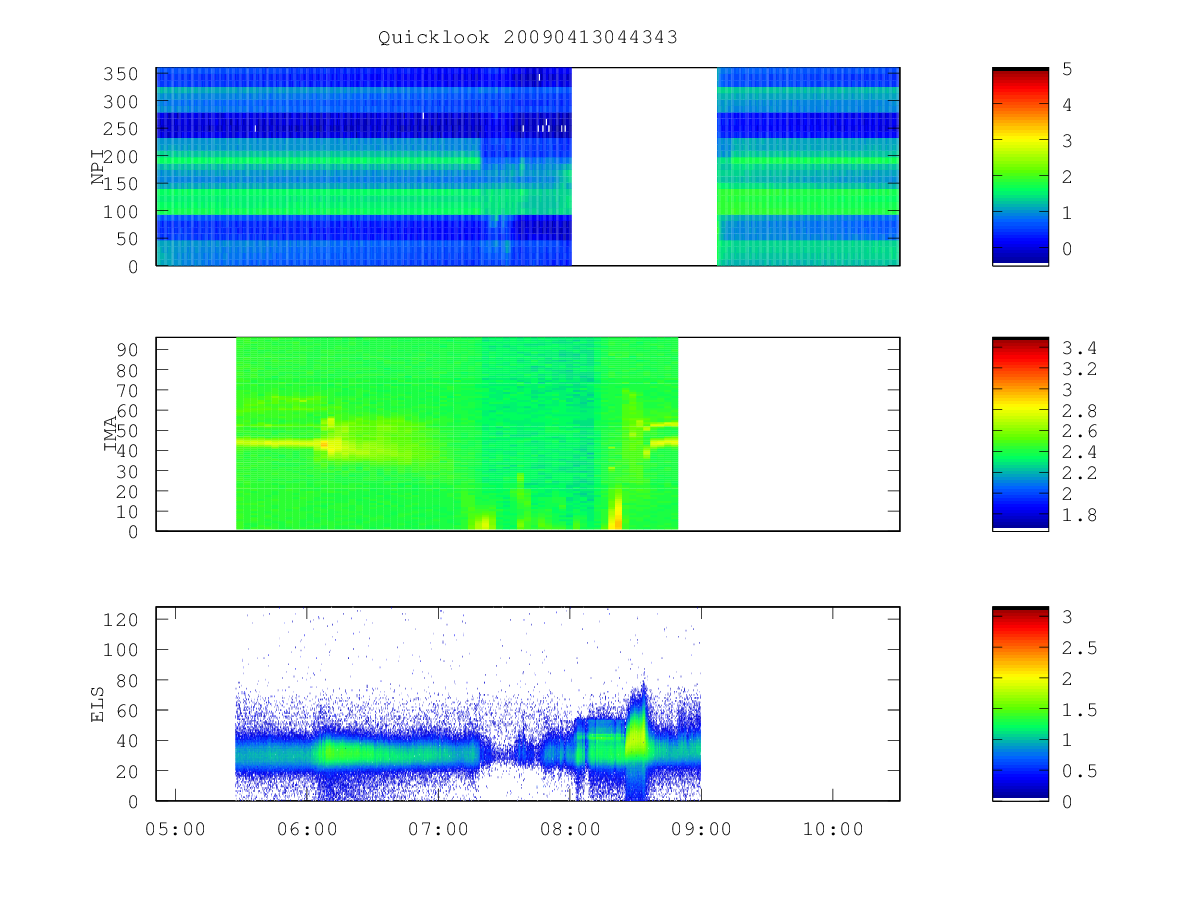Click the 300 tick on NPI axis
The image size is (1200, 900).
pos(121,102)
